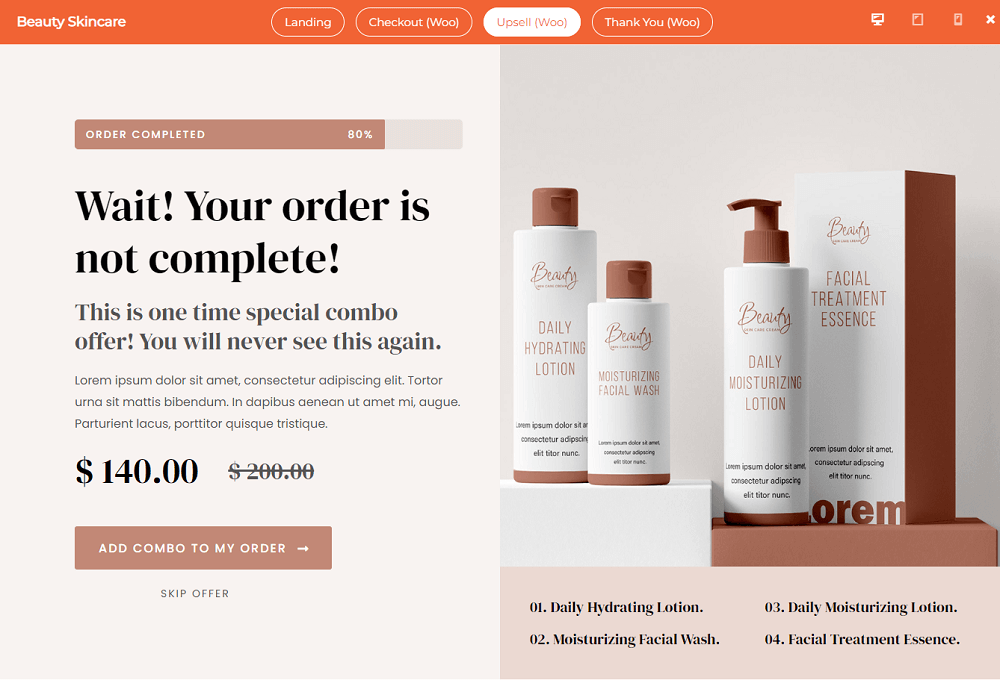Click Add Combo To My Order button
The width and height of the screenshot is (1000, 680).
click(203, 547)
